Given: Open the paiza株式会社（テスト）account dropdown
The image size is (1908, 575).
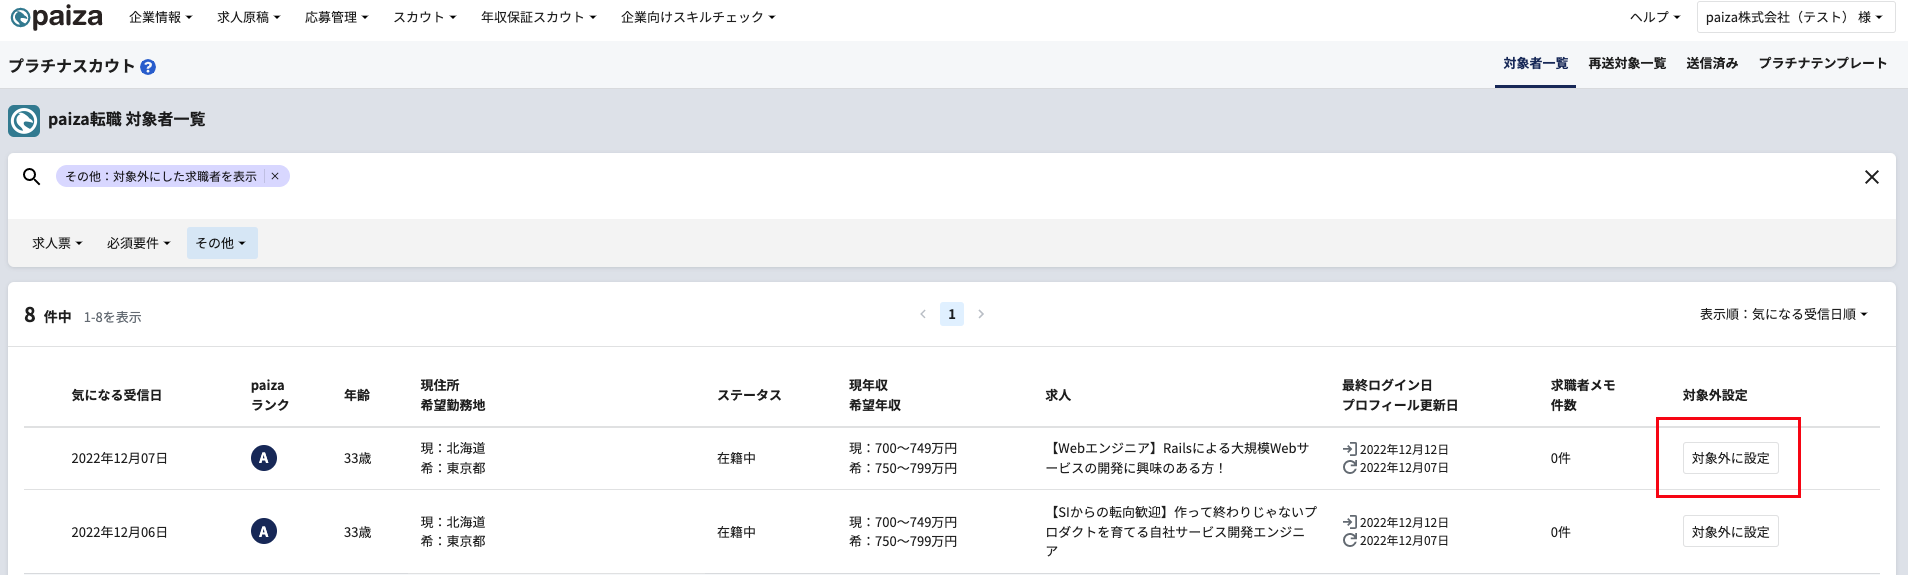Looking at the screenshot, I should (1794, 17).
